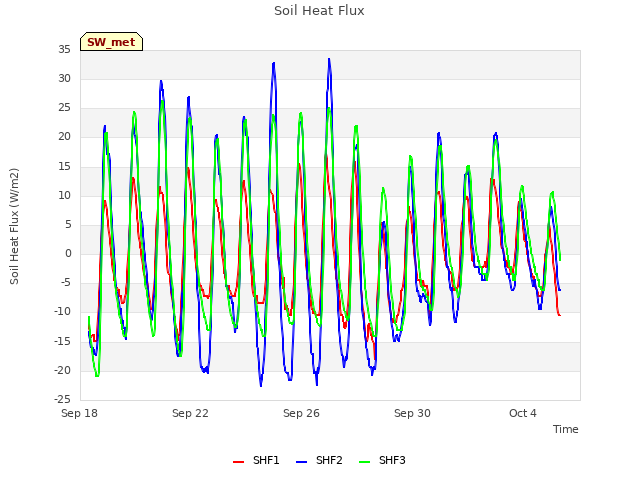Toggle the SHF1 legend entry
The height and width of the screenshot is (480, 640).
(x=256, y=460)
